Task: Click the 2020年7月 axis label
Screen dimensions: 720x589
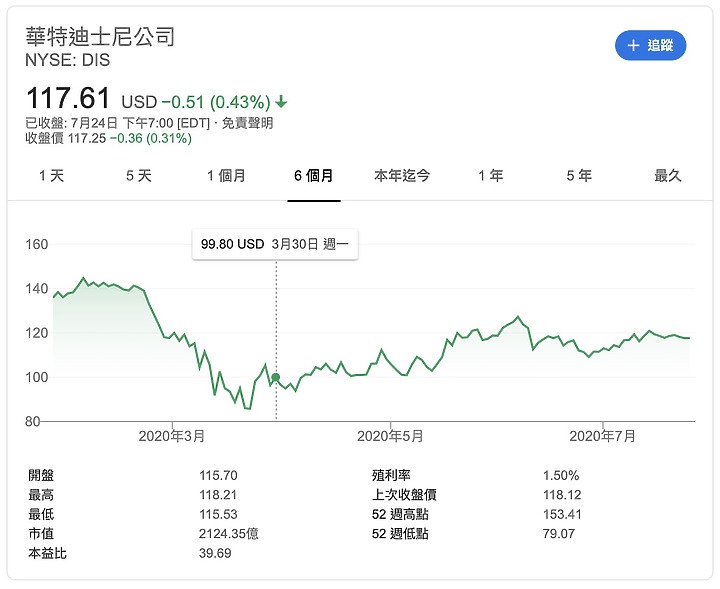Action: point(602,436)
